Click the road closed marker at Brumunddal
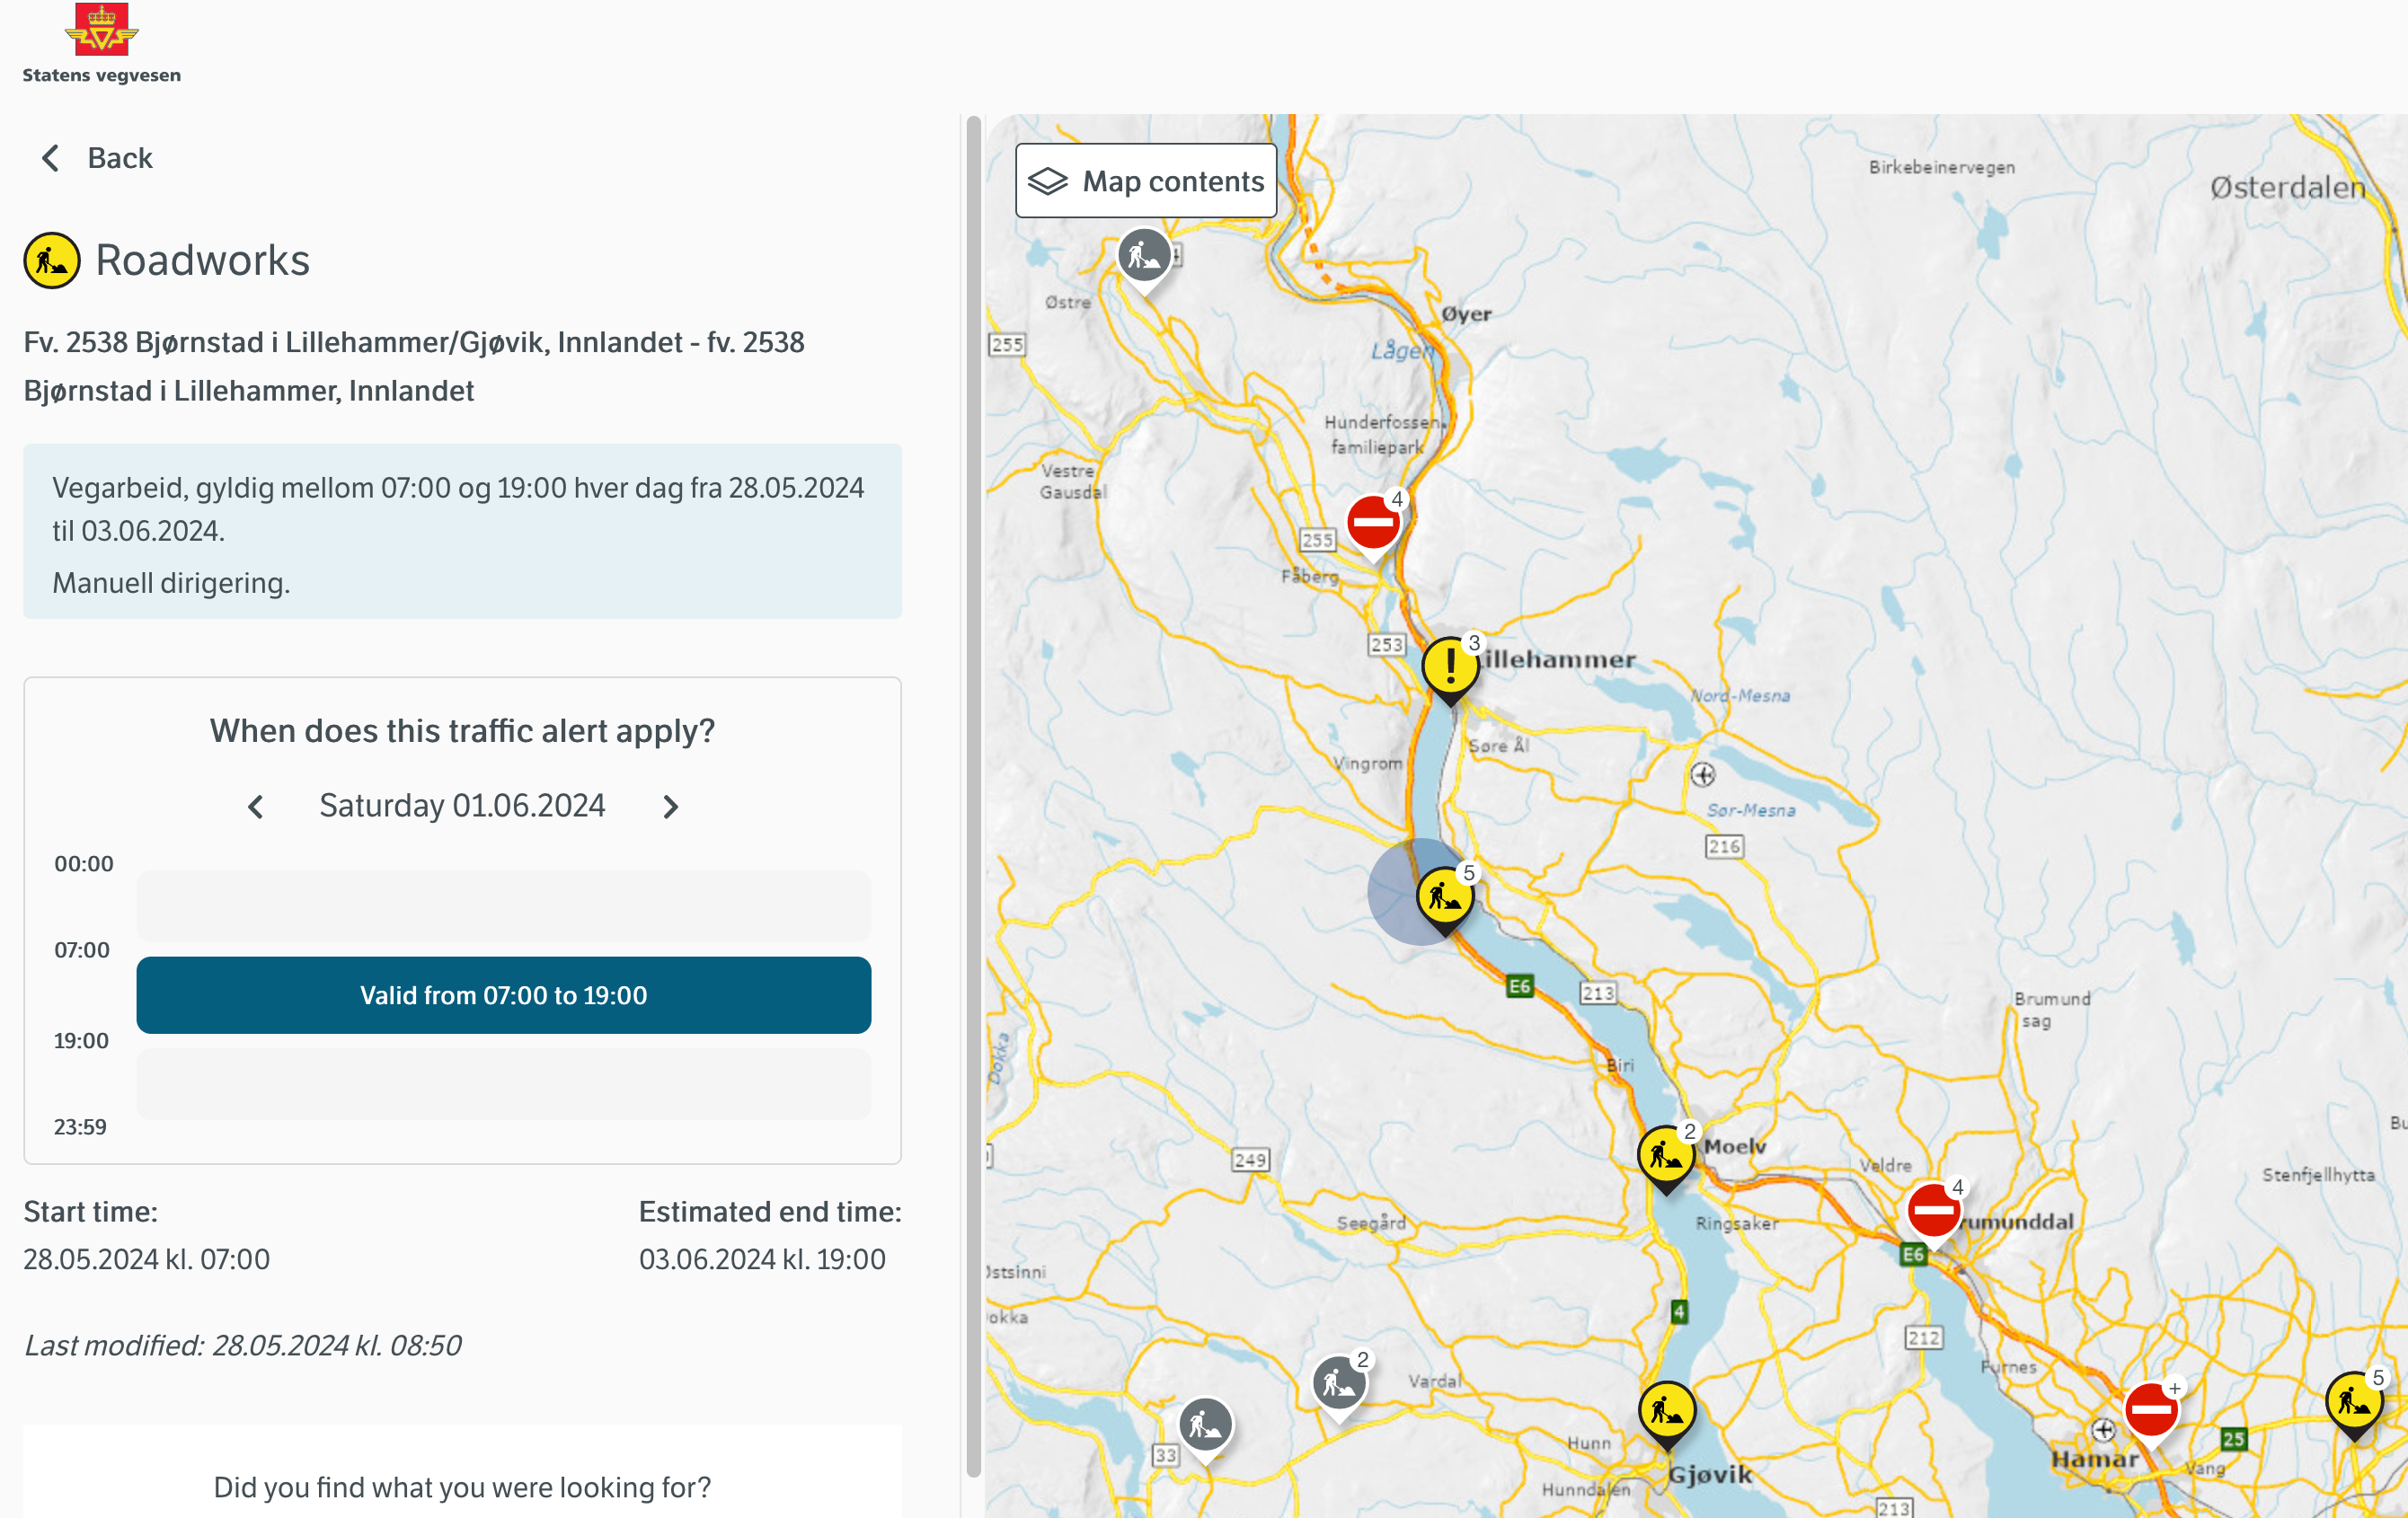The image size is (2408, 1518). click(x=1932, y=1210)
